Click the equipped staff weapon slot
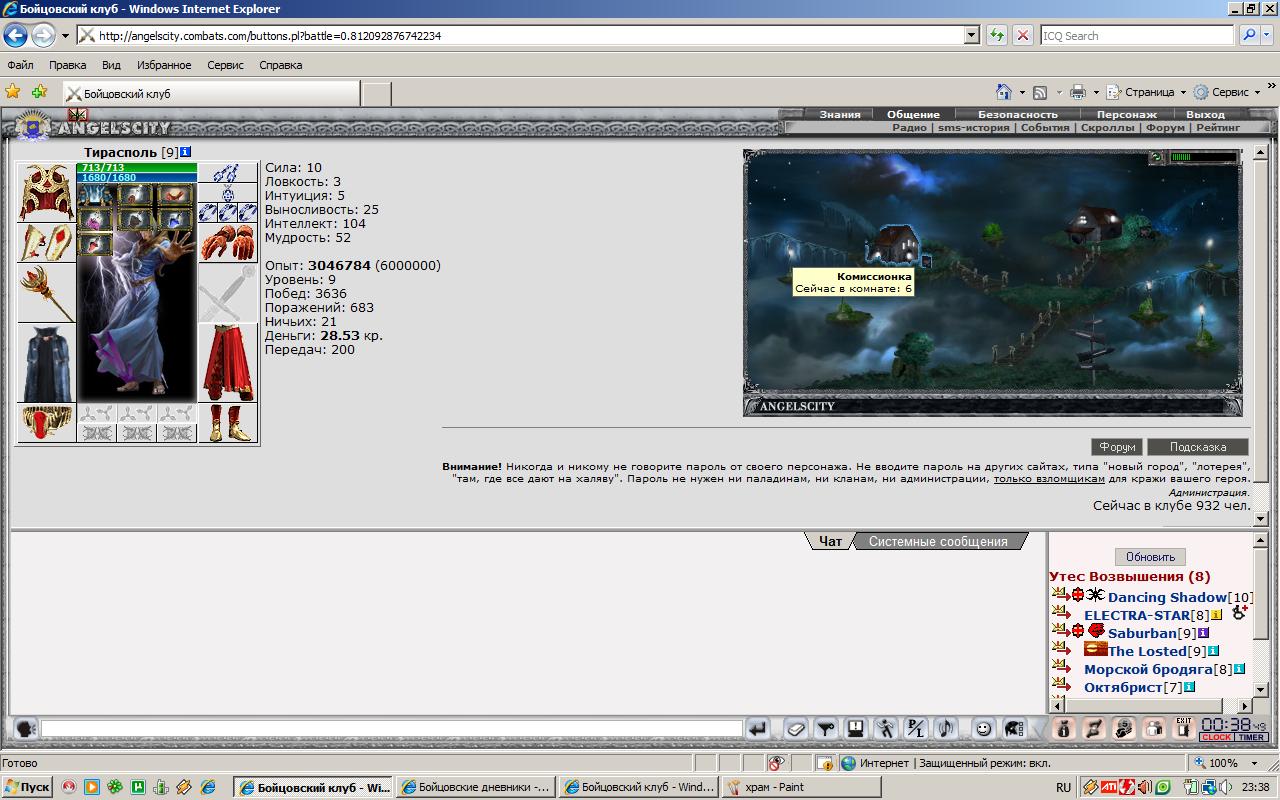Viewport: 1280px width, 800px height. (x=46, y=293)
